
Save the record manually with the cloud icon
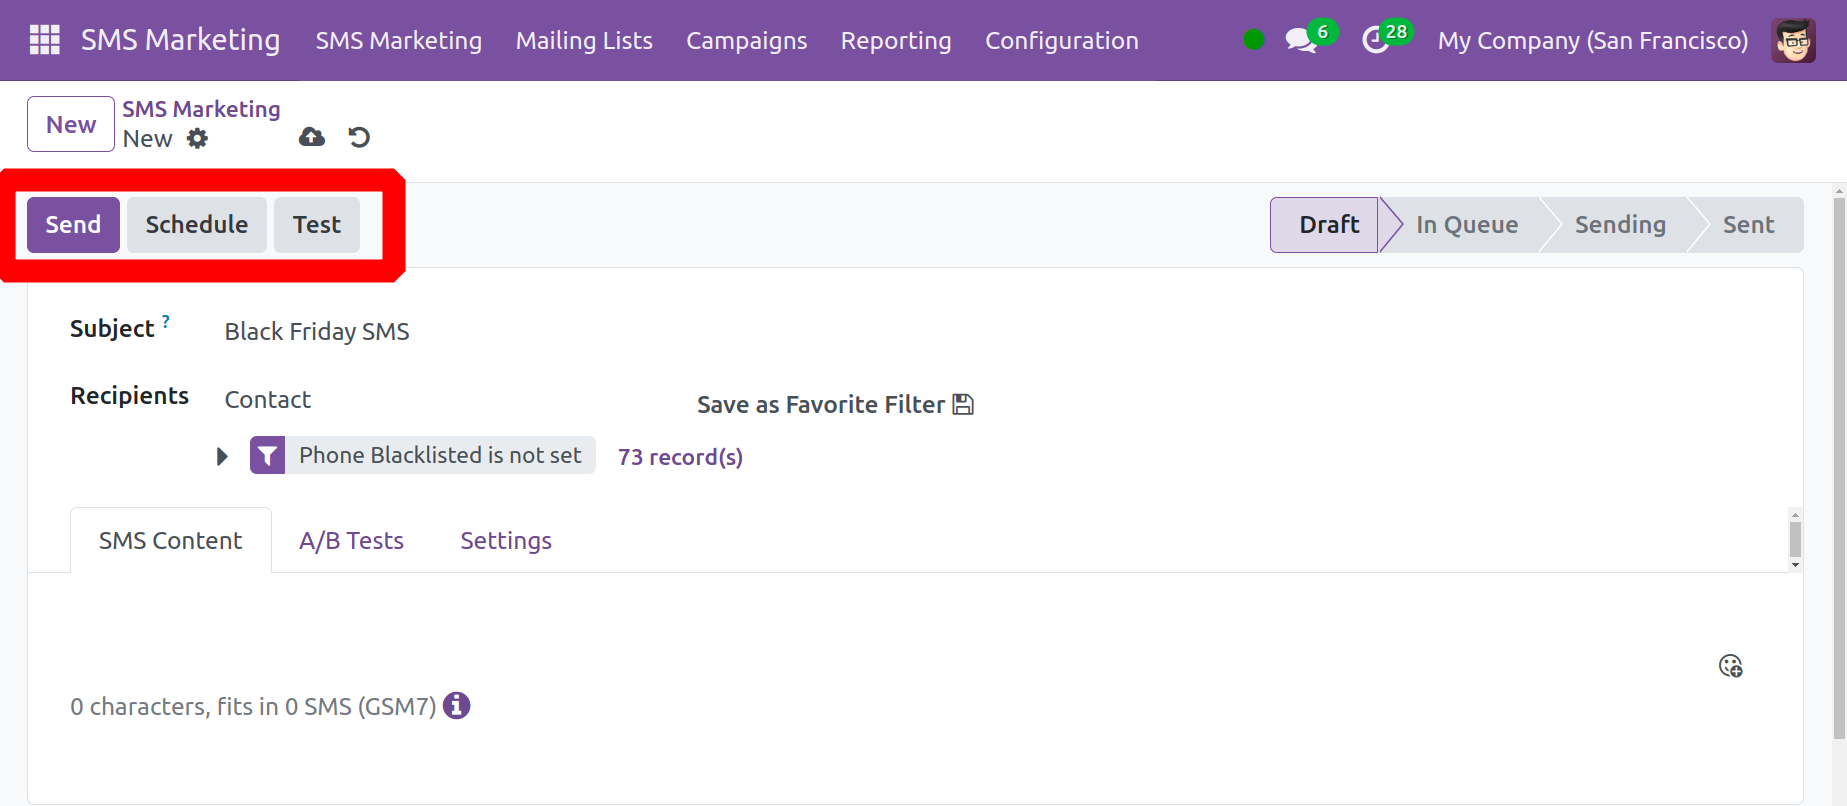coord(312,137)
